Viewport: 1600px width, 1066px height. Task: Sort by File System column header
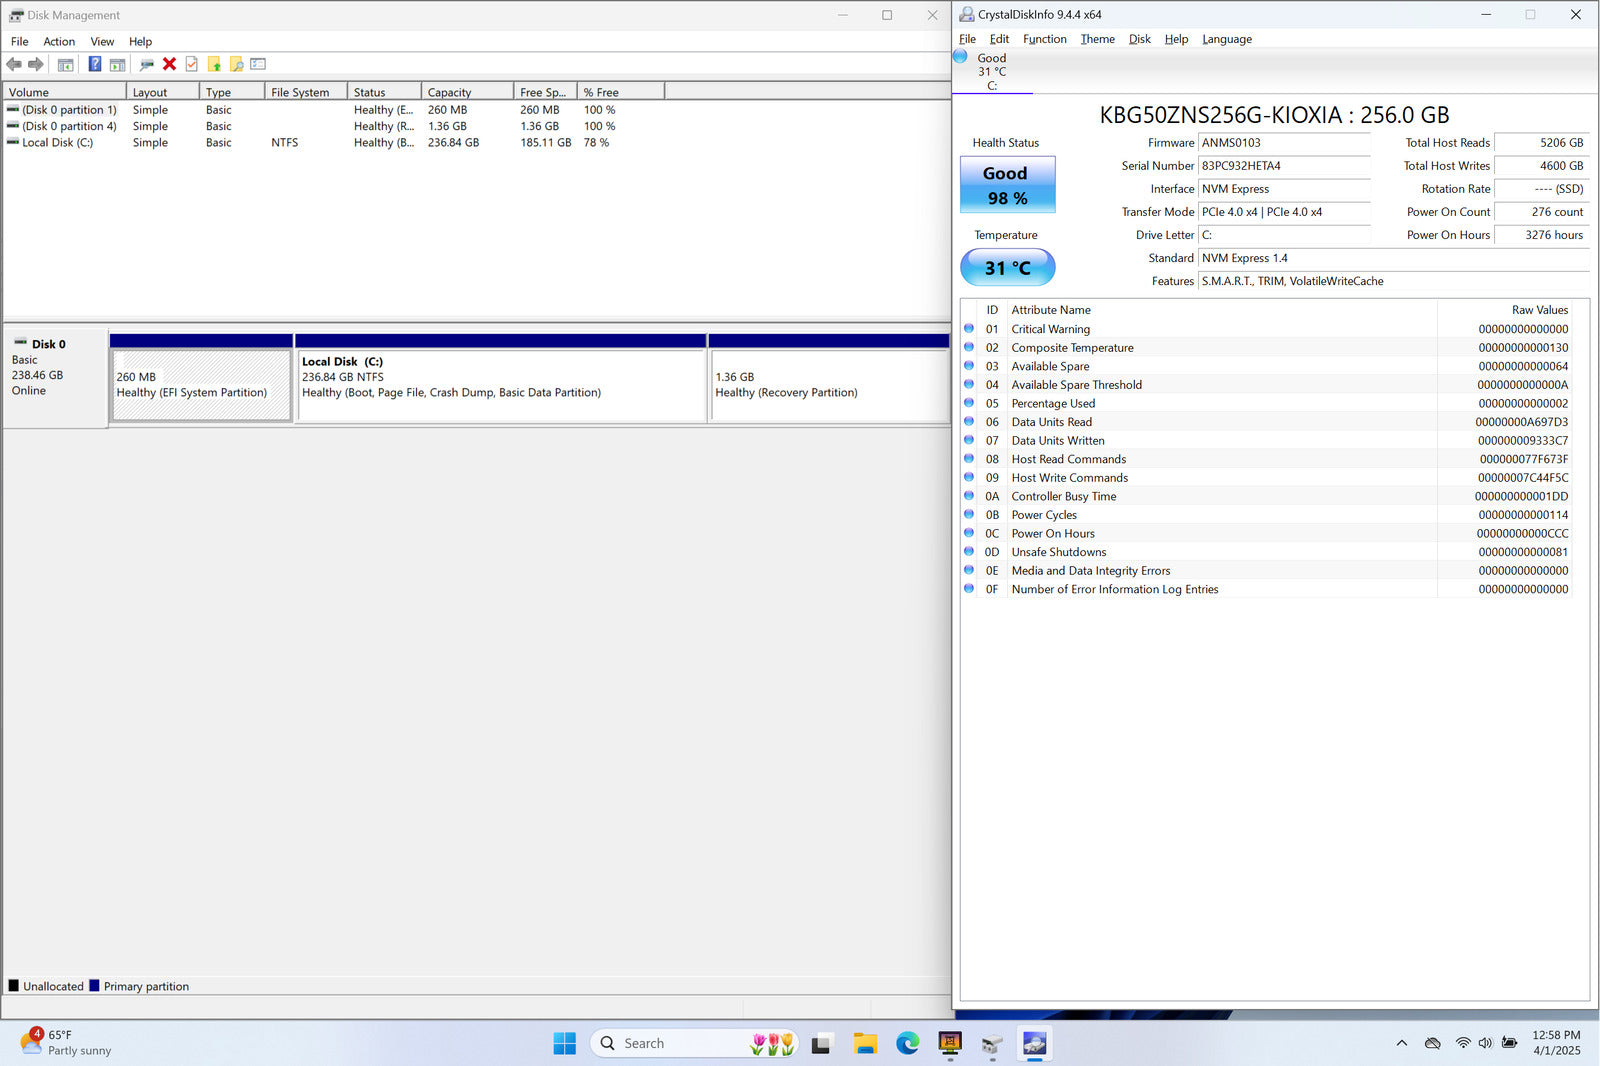point(306,92)
